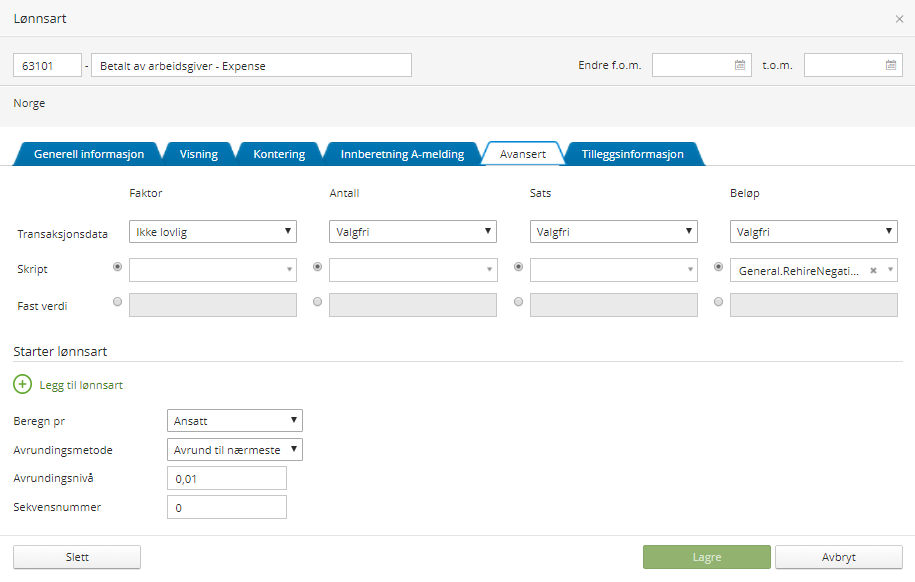
Task: Go to the Tilleggsinformasjon tab
Action: click(633, 154)
